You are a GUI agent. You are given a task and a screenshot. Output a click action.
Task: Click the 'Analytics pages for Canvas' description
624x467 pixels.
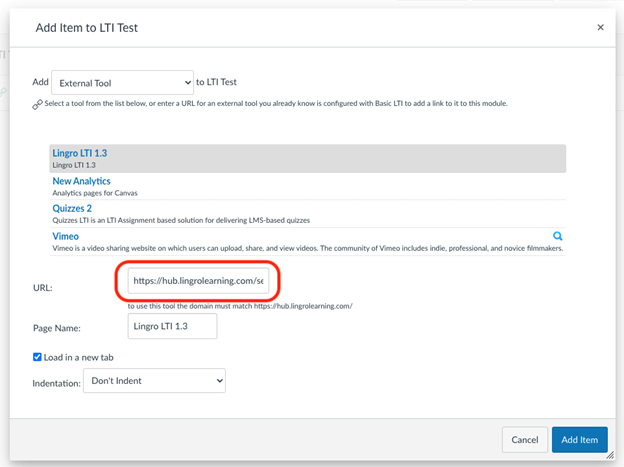point(95,193)
